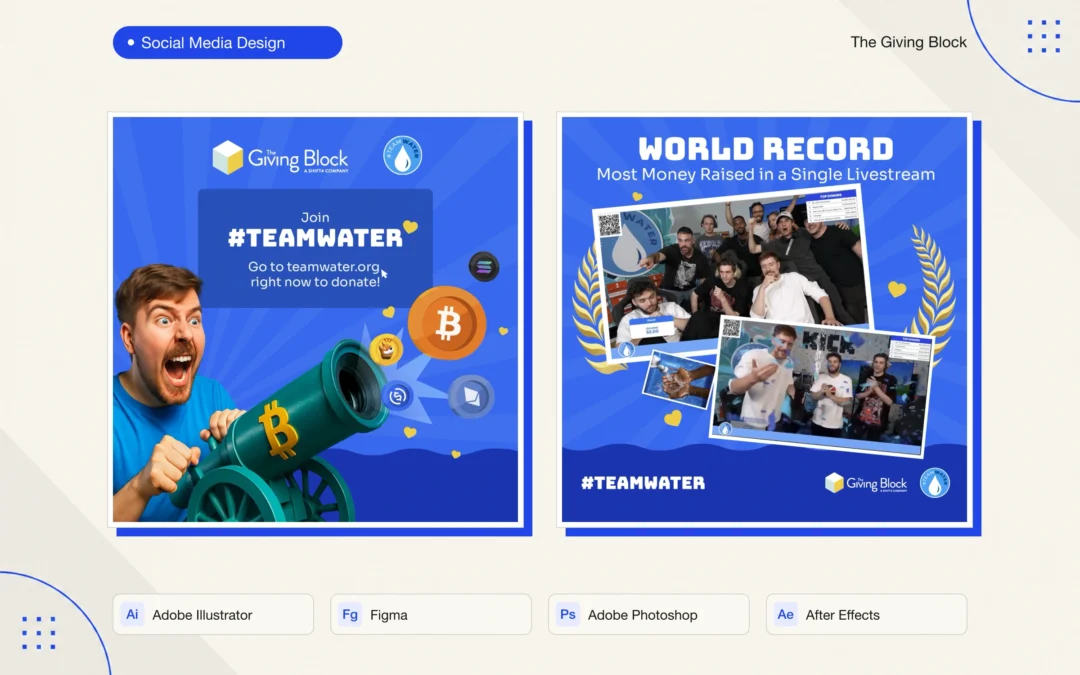Click the Team Water droplet badge in right post footer
1080x675 pixels.
tap(935, 482)
